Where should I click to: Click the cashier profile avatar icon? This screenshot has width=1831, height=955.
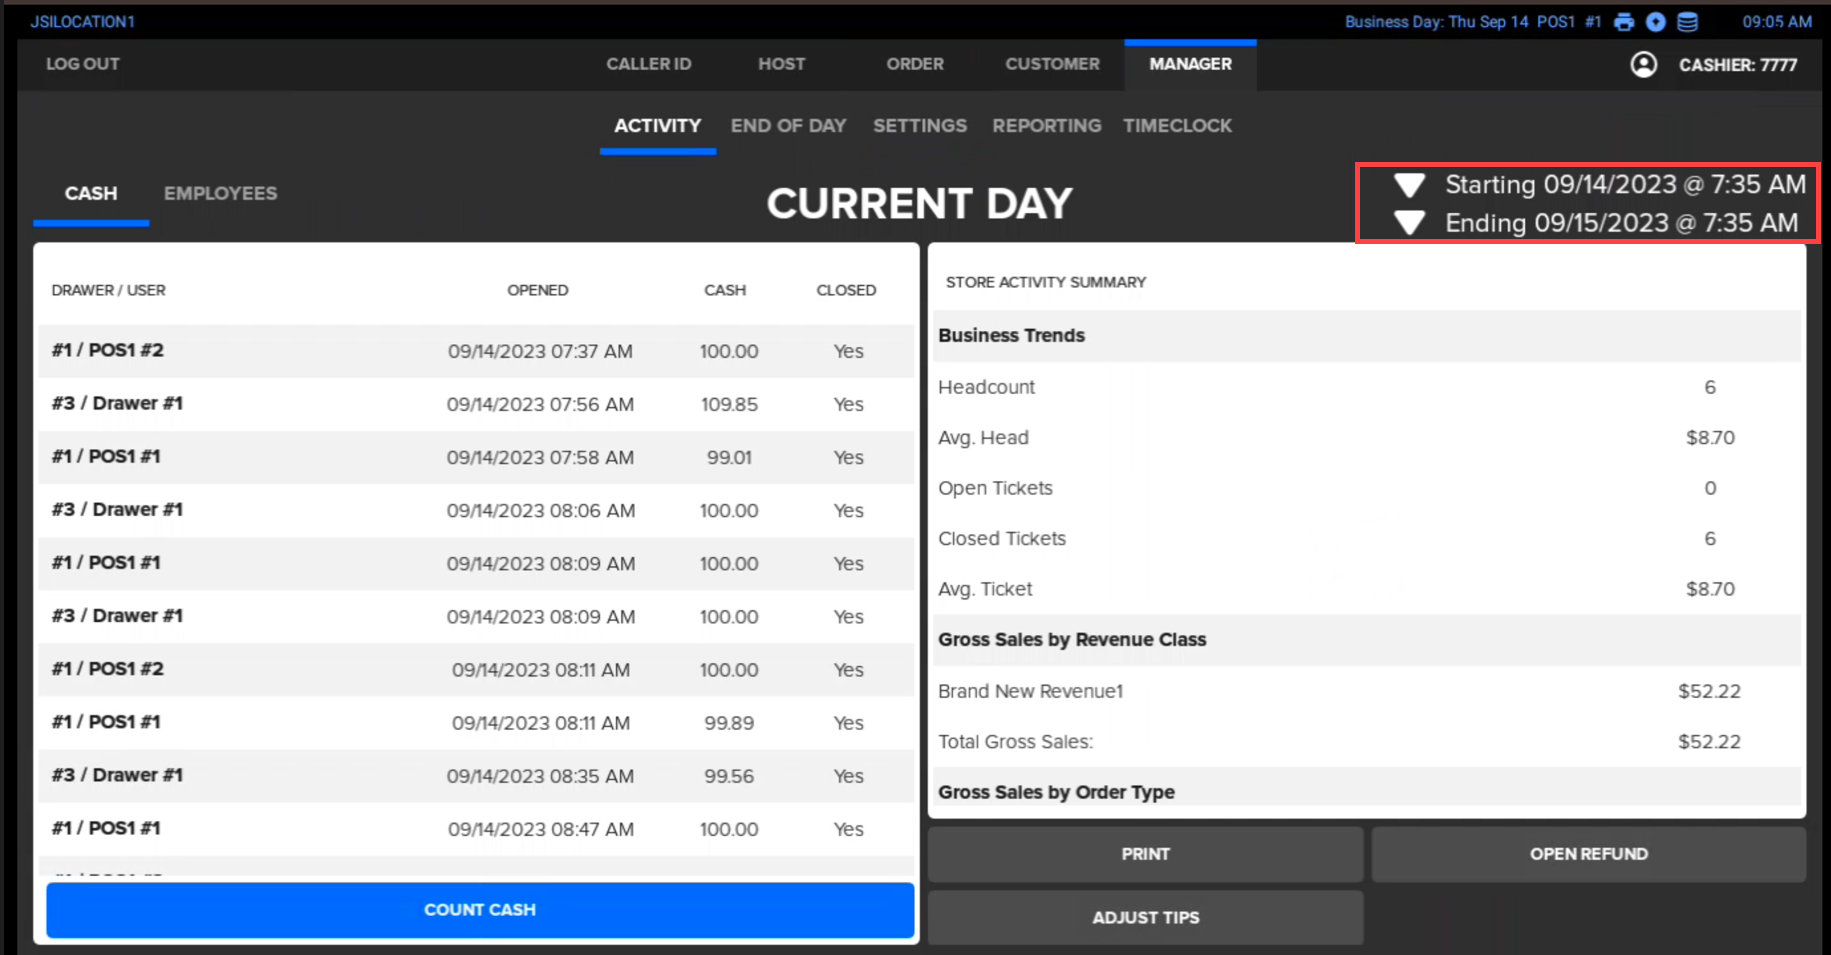(x=1643, y=65)
